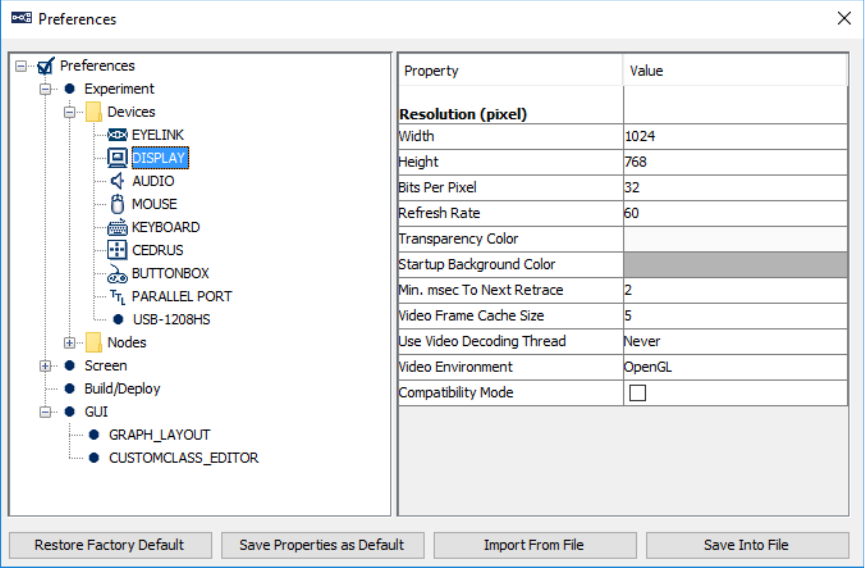Click the Build/Deploy bullet icon
Viewport: 865px width, 568px height.
pyautogui.click(x=70, y=389)
